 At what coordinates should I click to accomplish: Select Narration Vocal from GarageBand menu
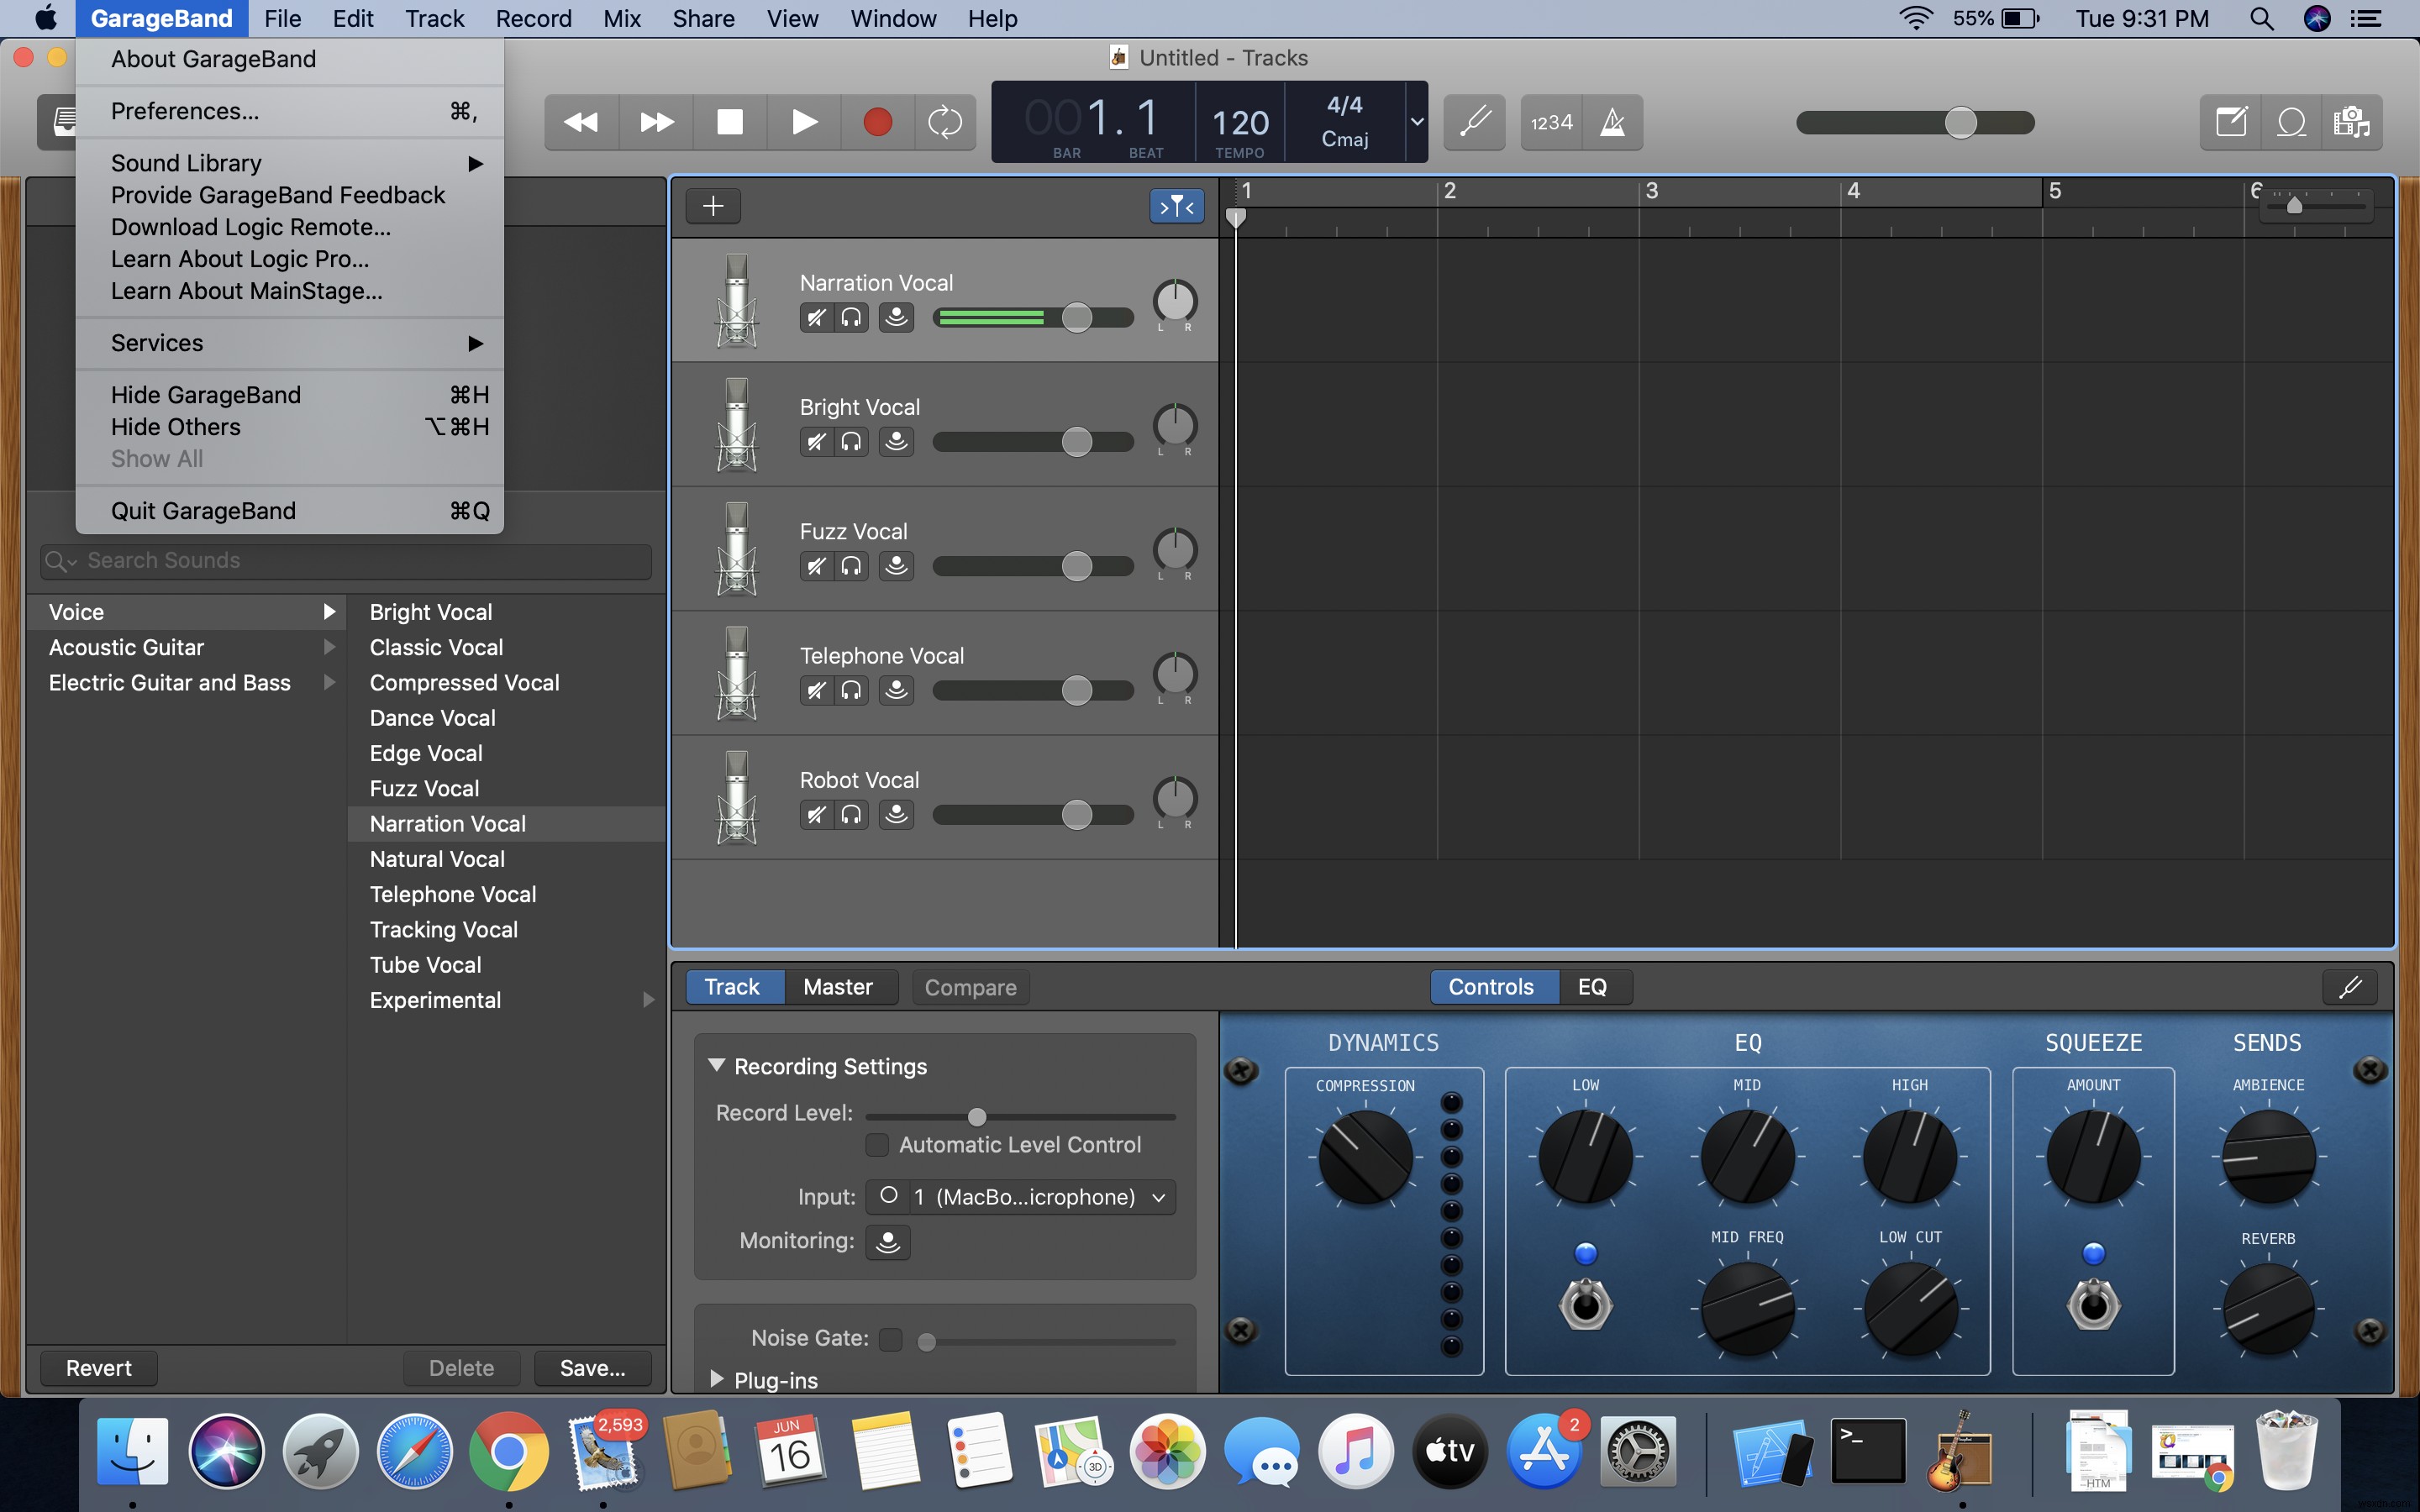[448, 824]
